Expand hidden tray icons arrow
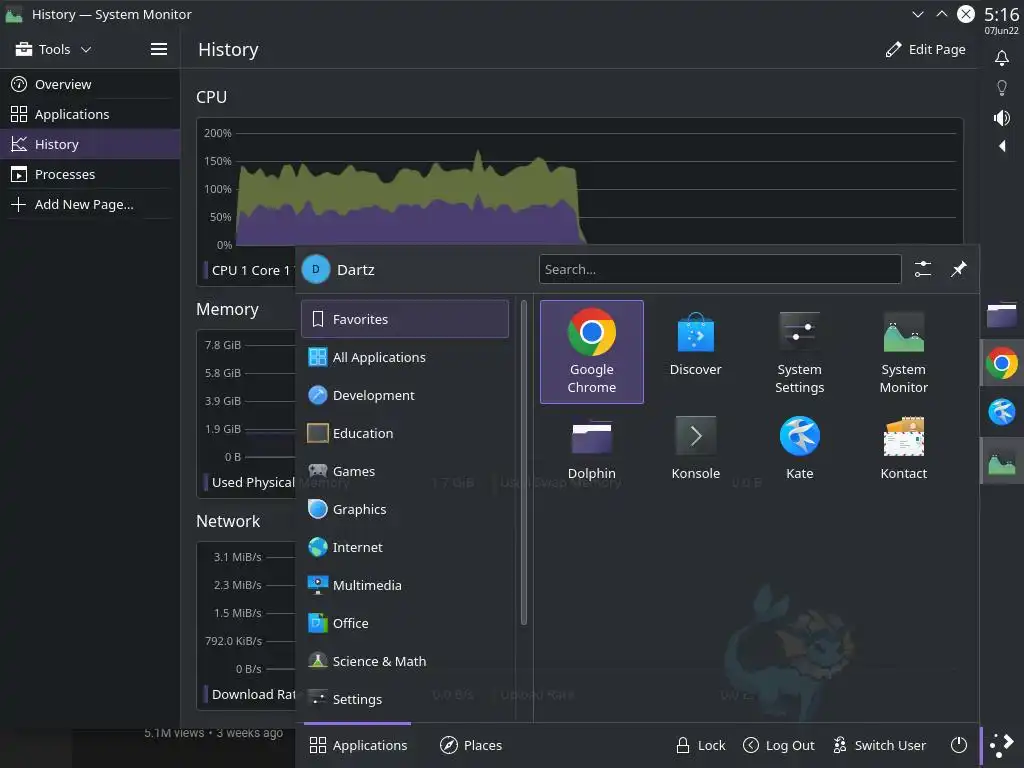The width and height of the screenshot is (1024, 768). point(1002,146)
